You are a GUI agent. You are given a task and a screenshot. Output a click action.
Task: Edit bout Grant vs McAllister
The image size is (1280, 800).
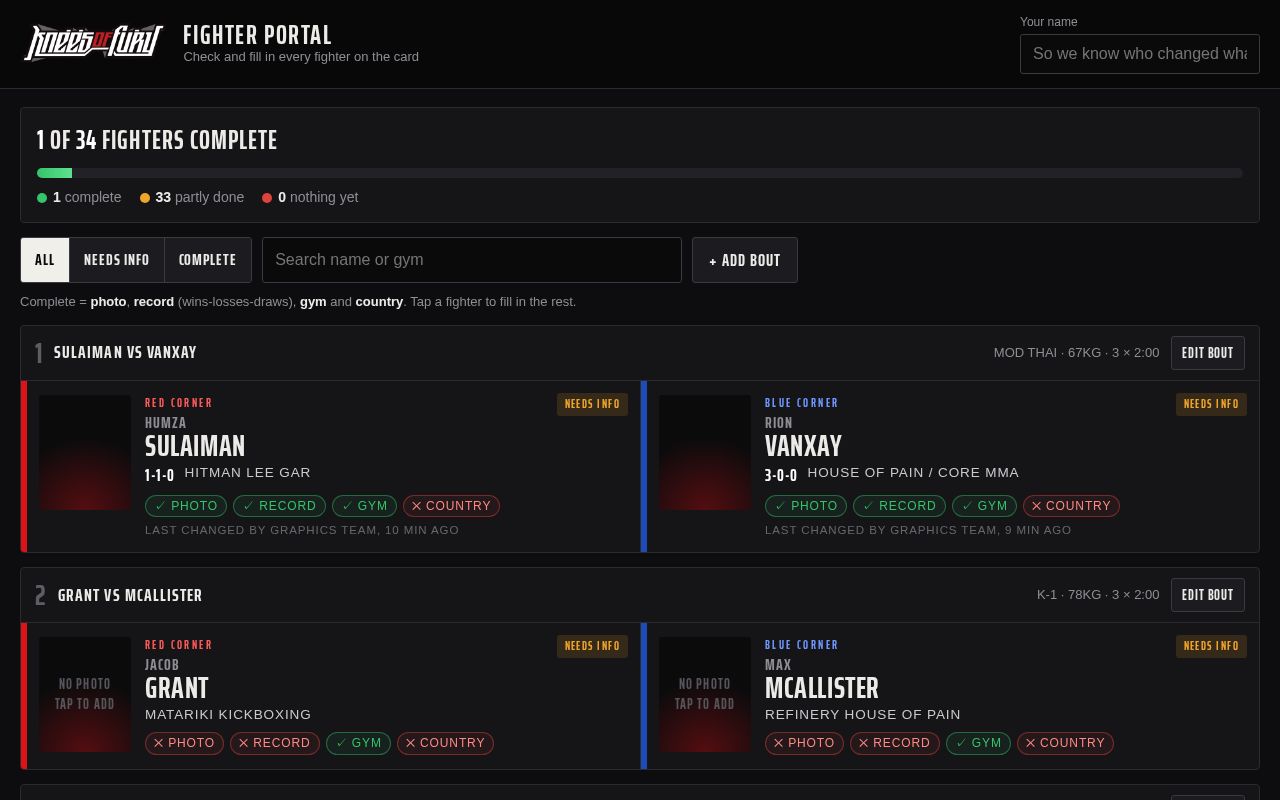tap(1208, 595)
